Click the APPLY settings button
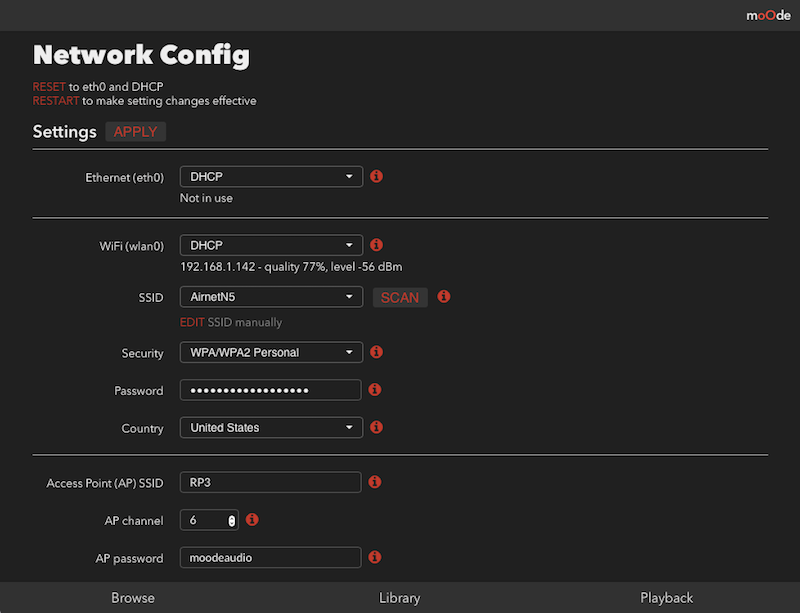Image resolution: width=800 pixels, height=613 pixels. (x=136, y=132)
